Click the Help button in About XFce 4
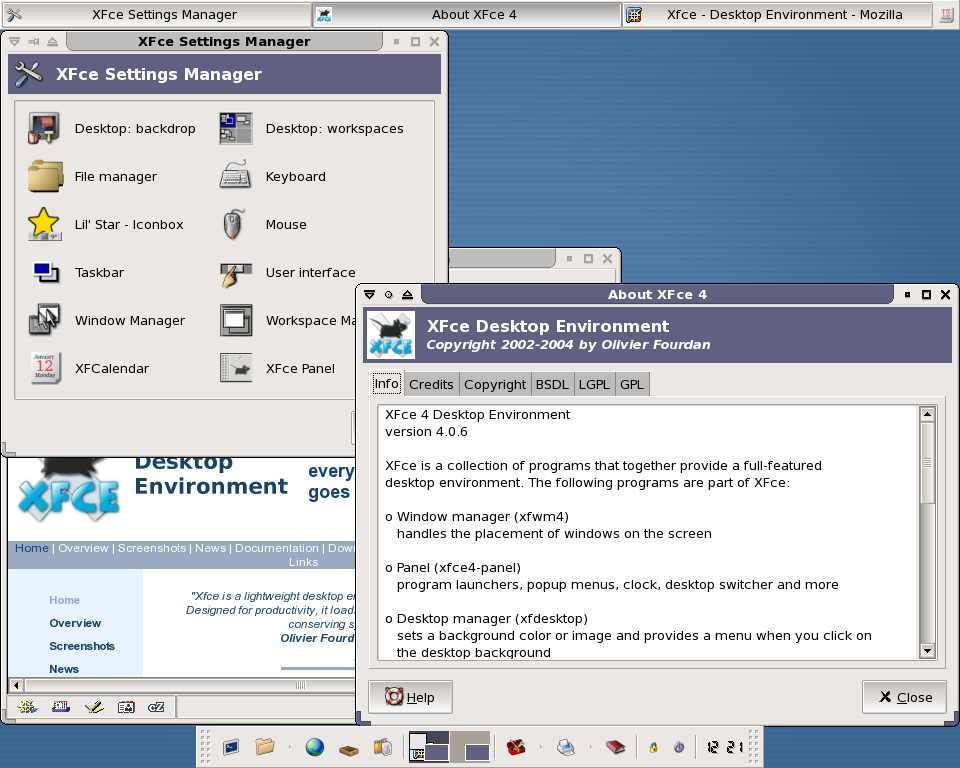The image size is (960, 768). pyautogui.click(x=410, y=697)
